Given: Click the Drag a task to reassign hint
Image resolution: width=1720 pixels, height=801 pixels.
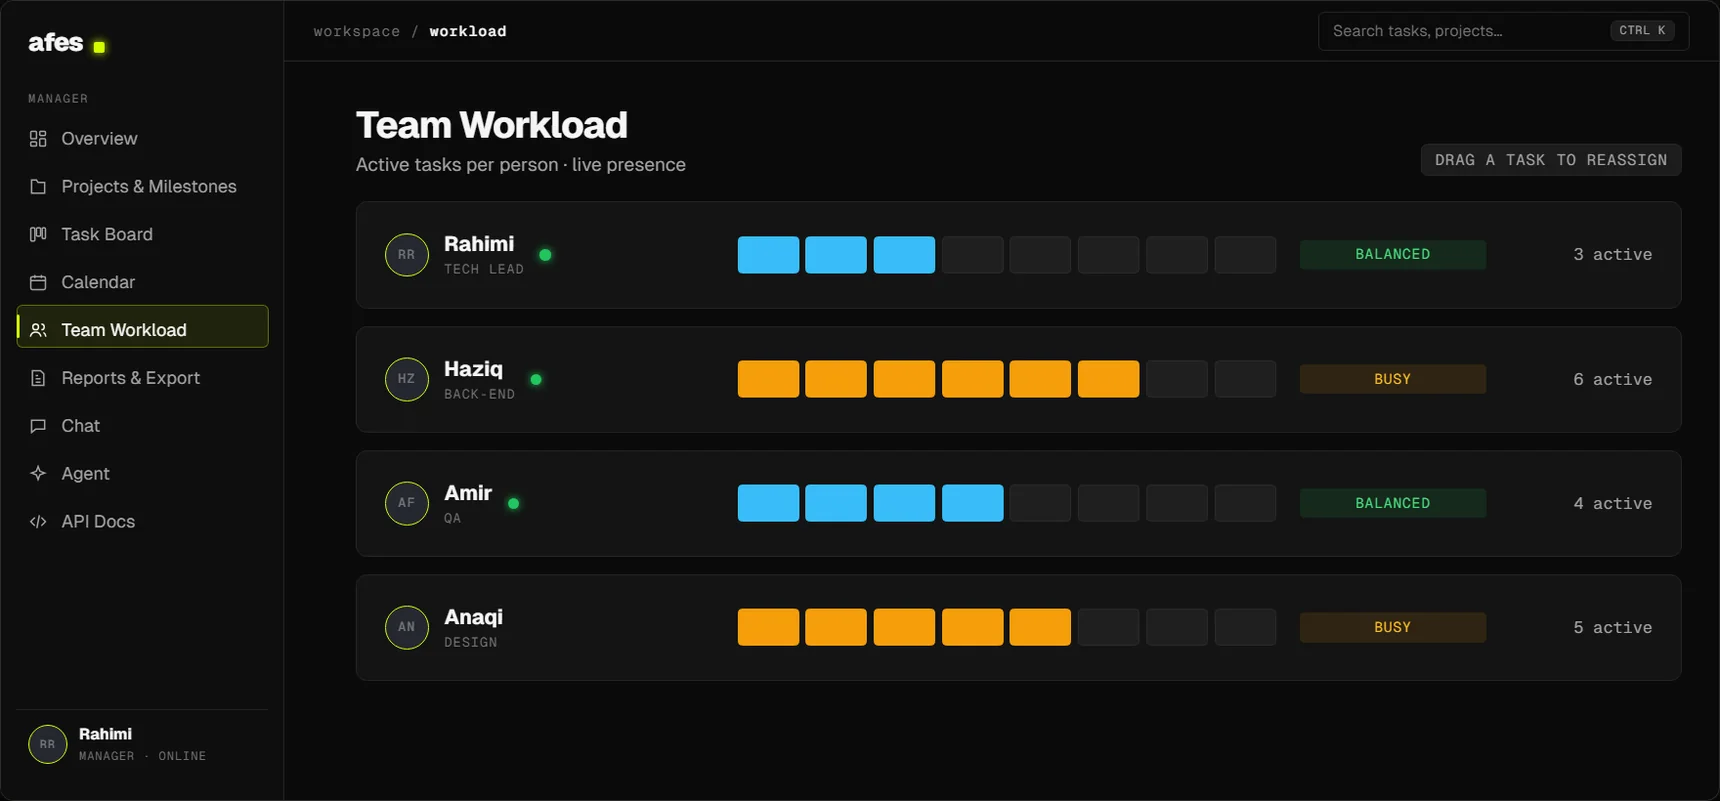Looking at the screenshot, I should [1551, 160].
